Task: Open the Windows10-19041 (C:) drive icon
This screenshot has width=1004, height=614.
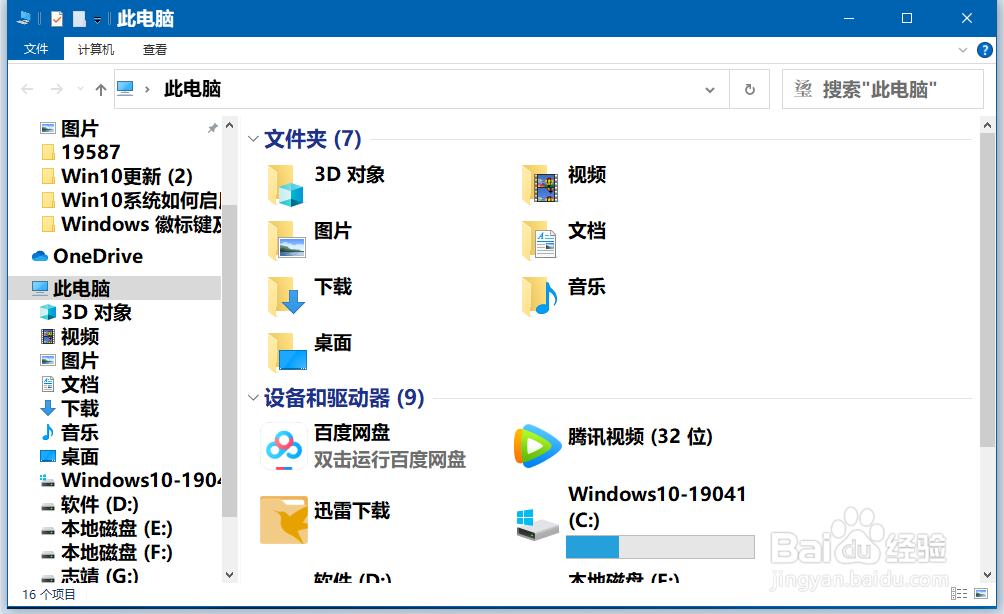Action: [538, 524]
